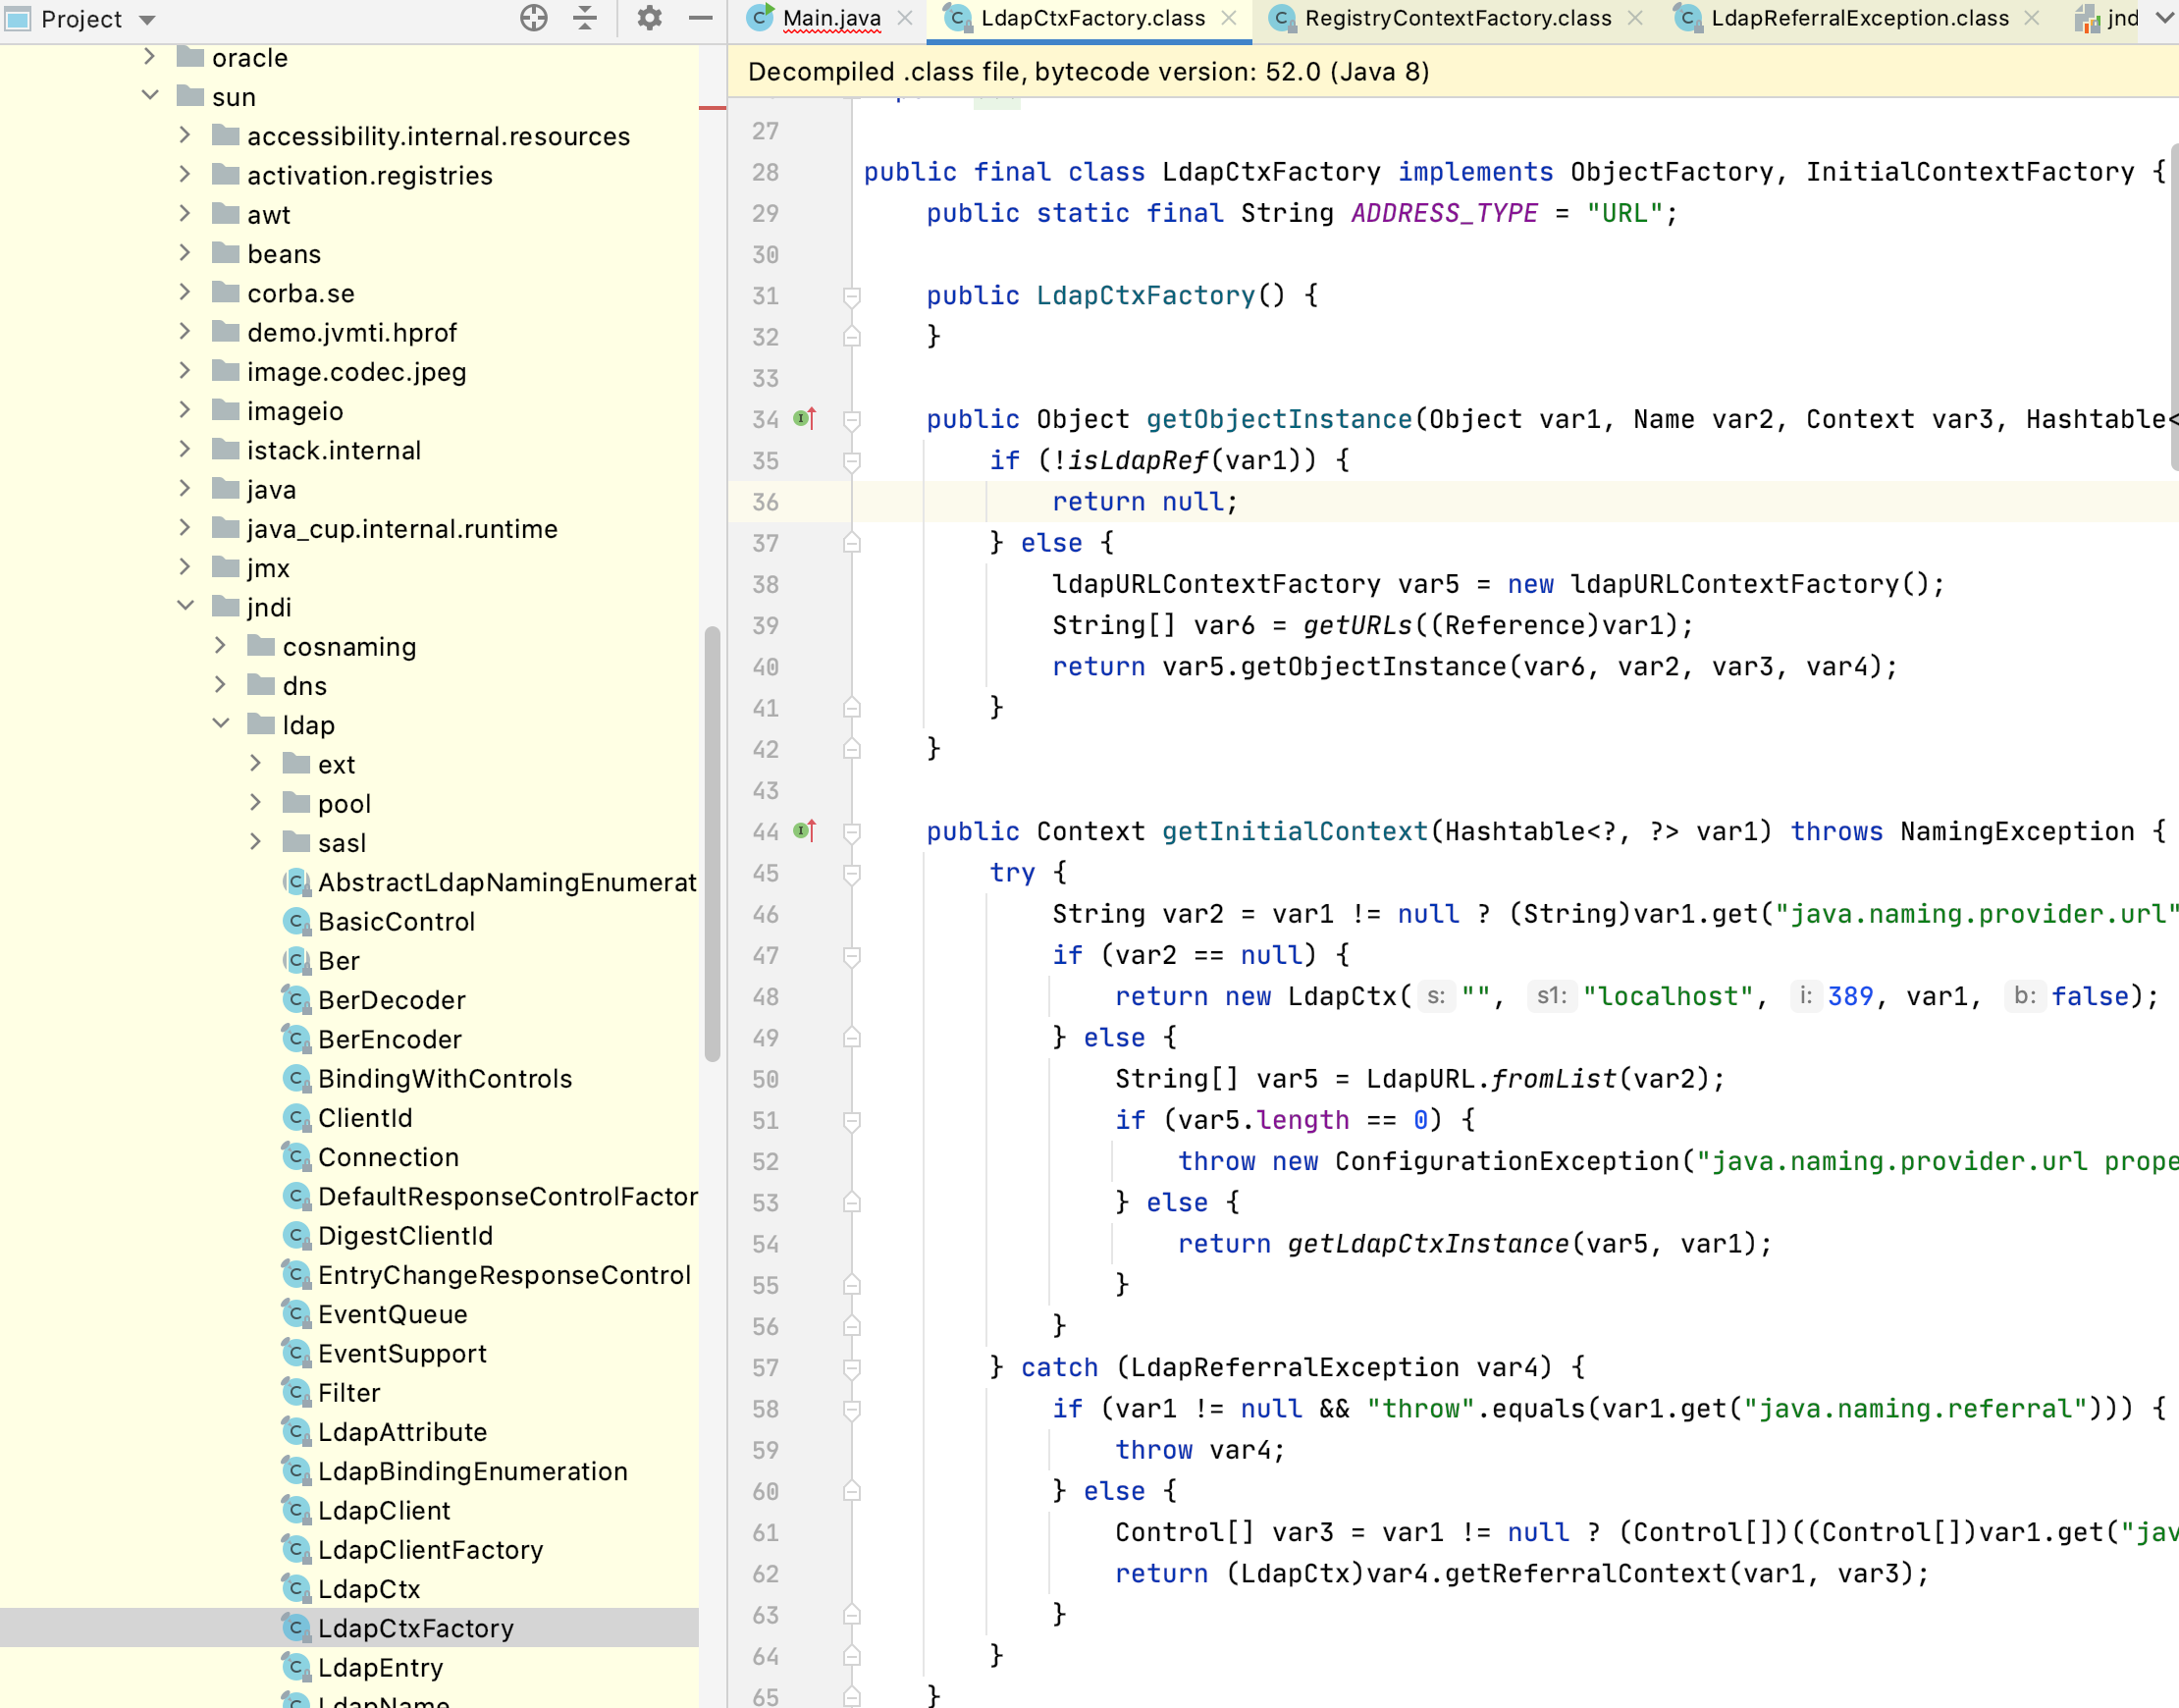Open Project panel settings gear
The image size is (2179, 1708).
point(649,18)
